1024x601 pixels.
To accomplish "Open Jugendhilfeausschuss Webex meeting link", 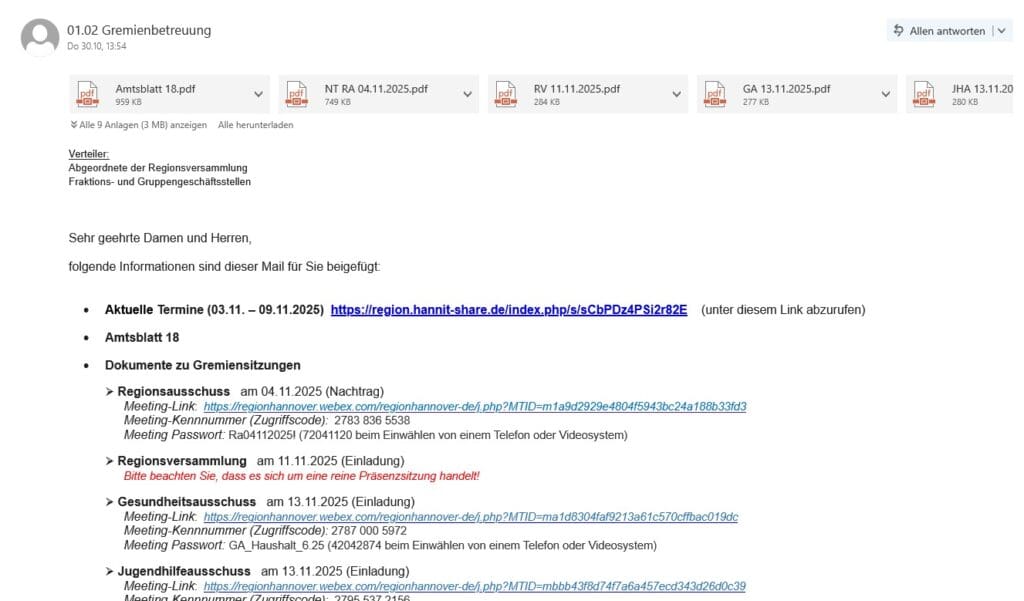I will coord(474,586).
